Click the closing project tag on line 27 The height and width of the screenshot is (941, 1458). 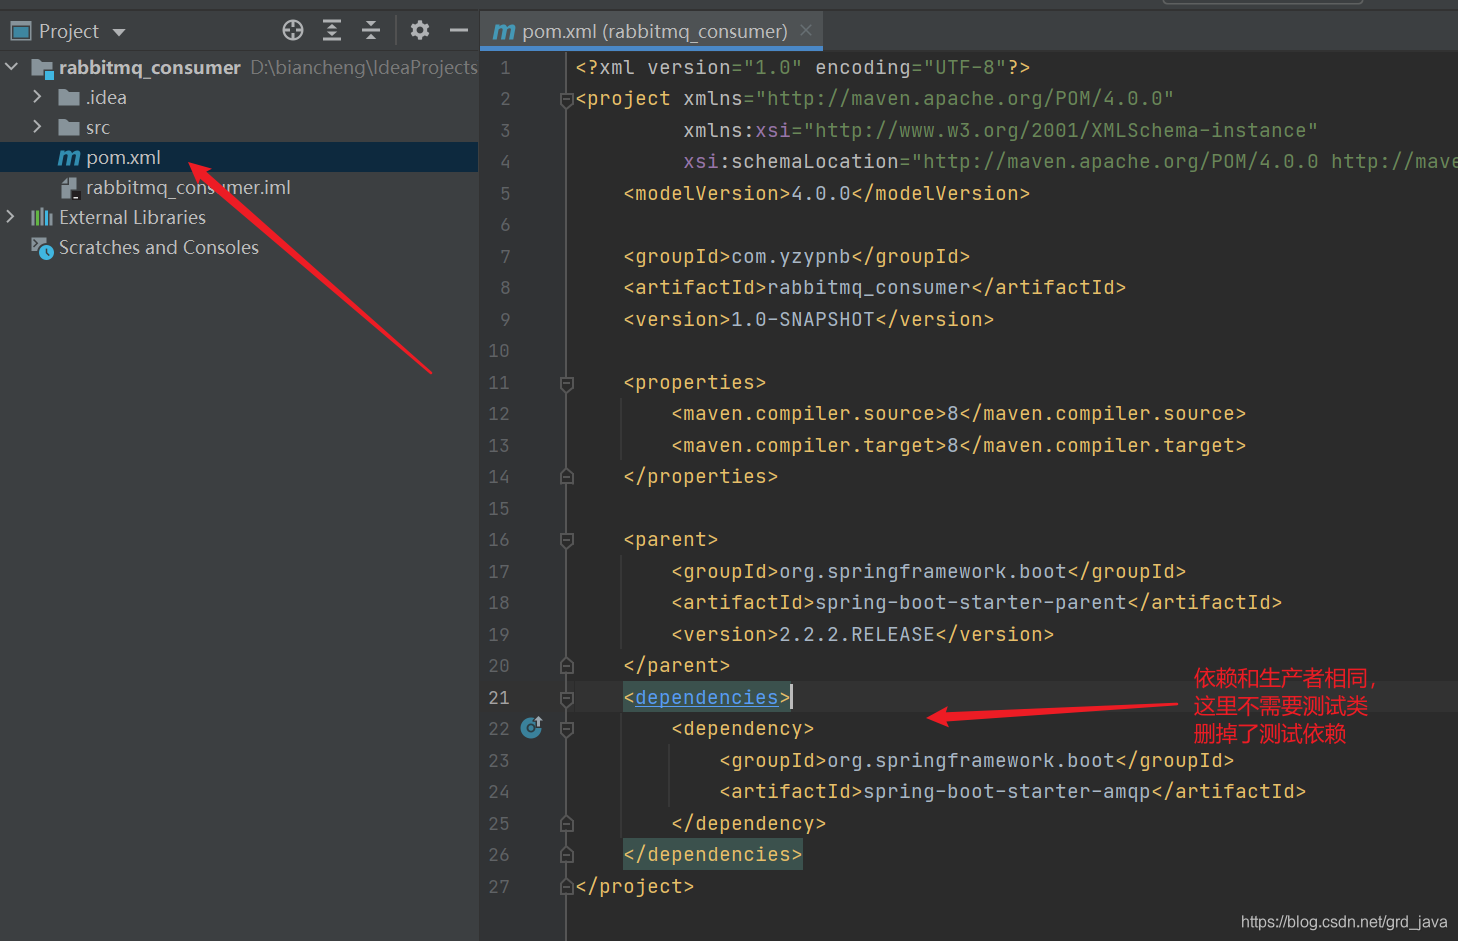tap(635, 886)
